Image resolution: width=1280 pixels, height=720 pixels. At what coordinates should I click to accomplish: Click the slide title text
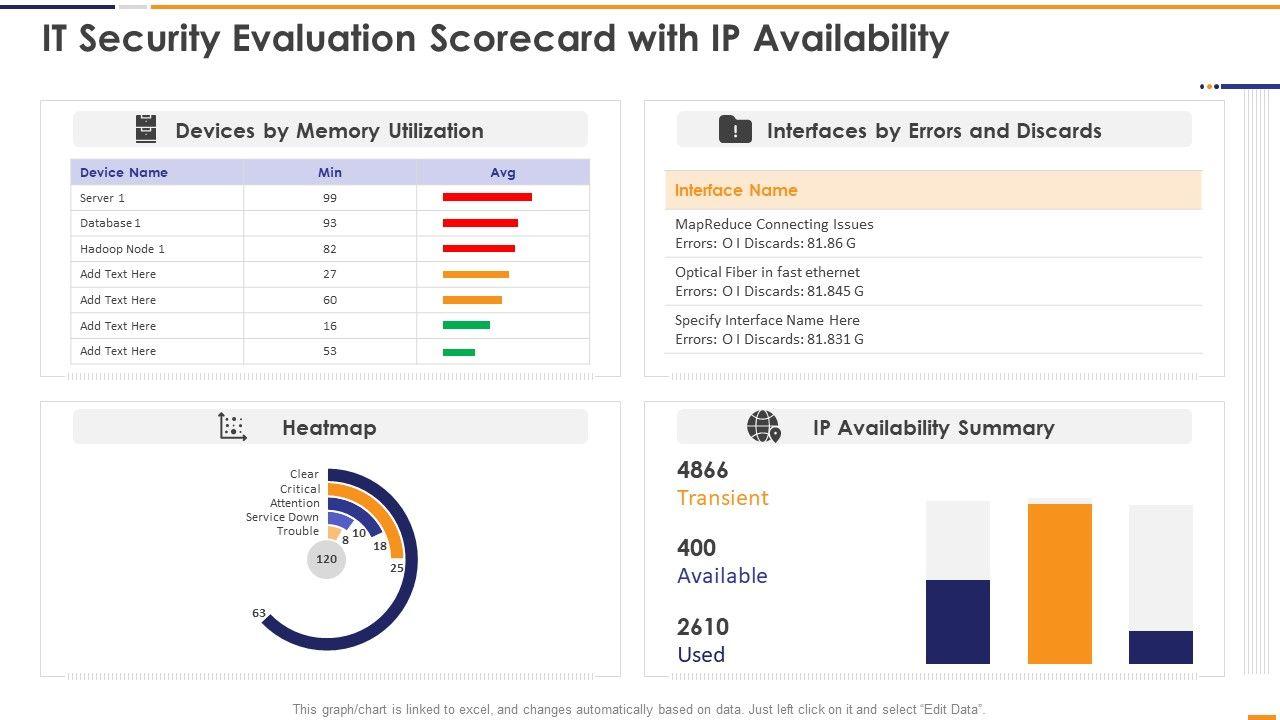[495, 39]
